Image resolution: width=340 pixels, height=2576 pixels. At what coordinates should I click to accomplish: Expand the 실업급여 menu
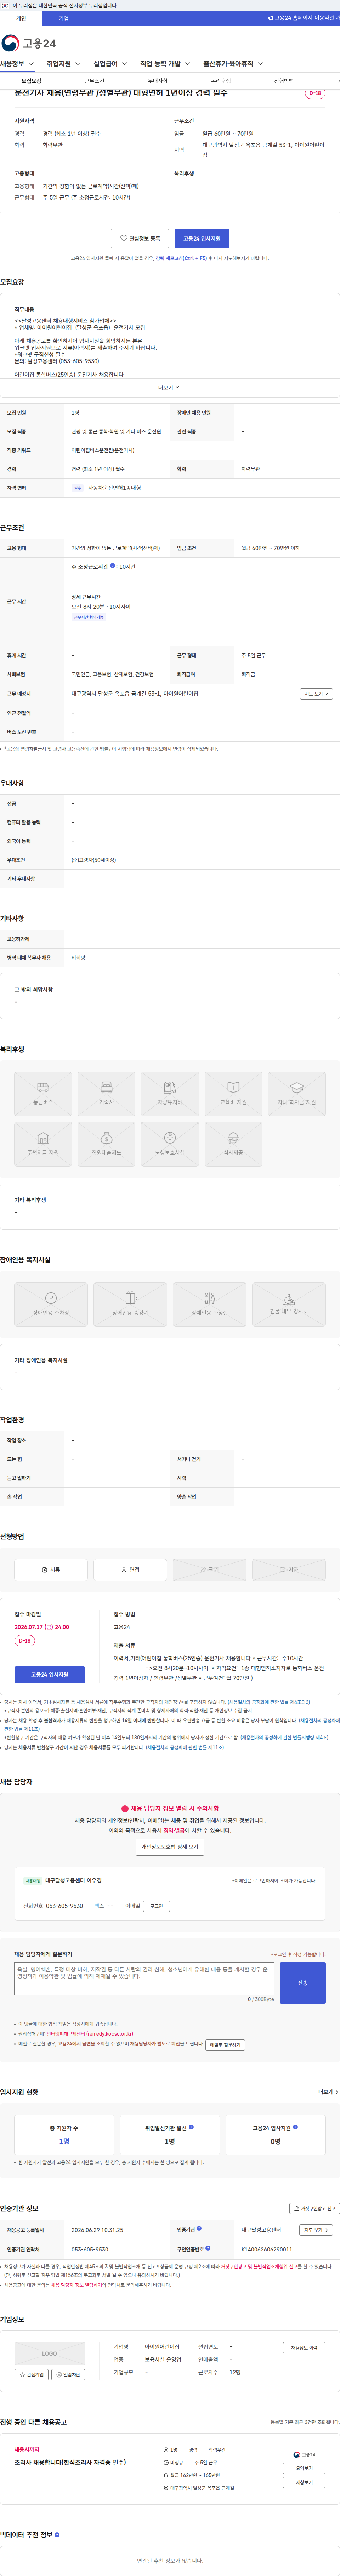(110, 64)
